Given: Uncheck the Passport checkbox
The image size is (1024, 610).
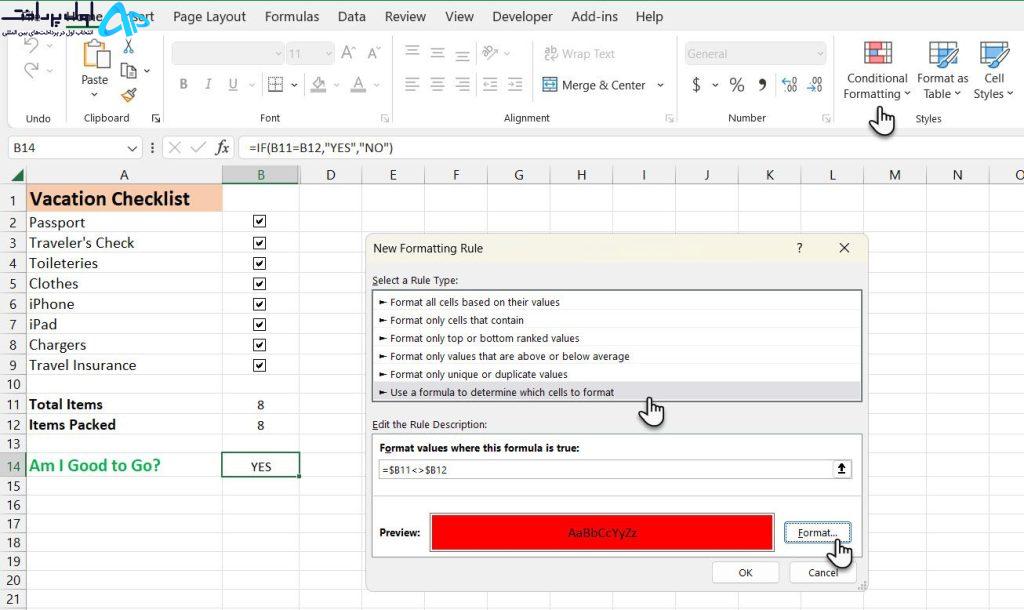Looking at the screenshot, I should tap(259, 221).
